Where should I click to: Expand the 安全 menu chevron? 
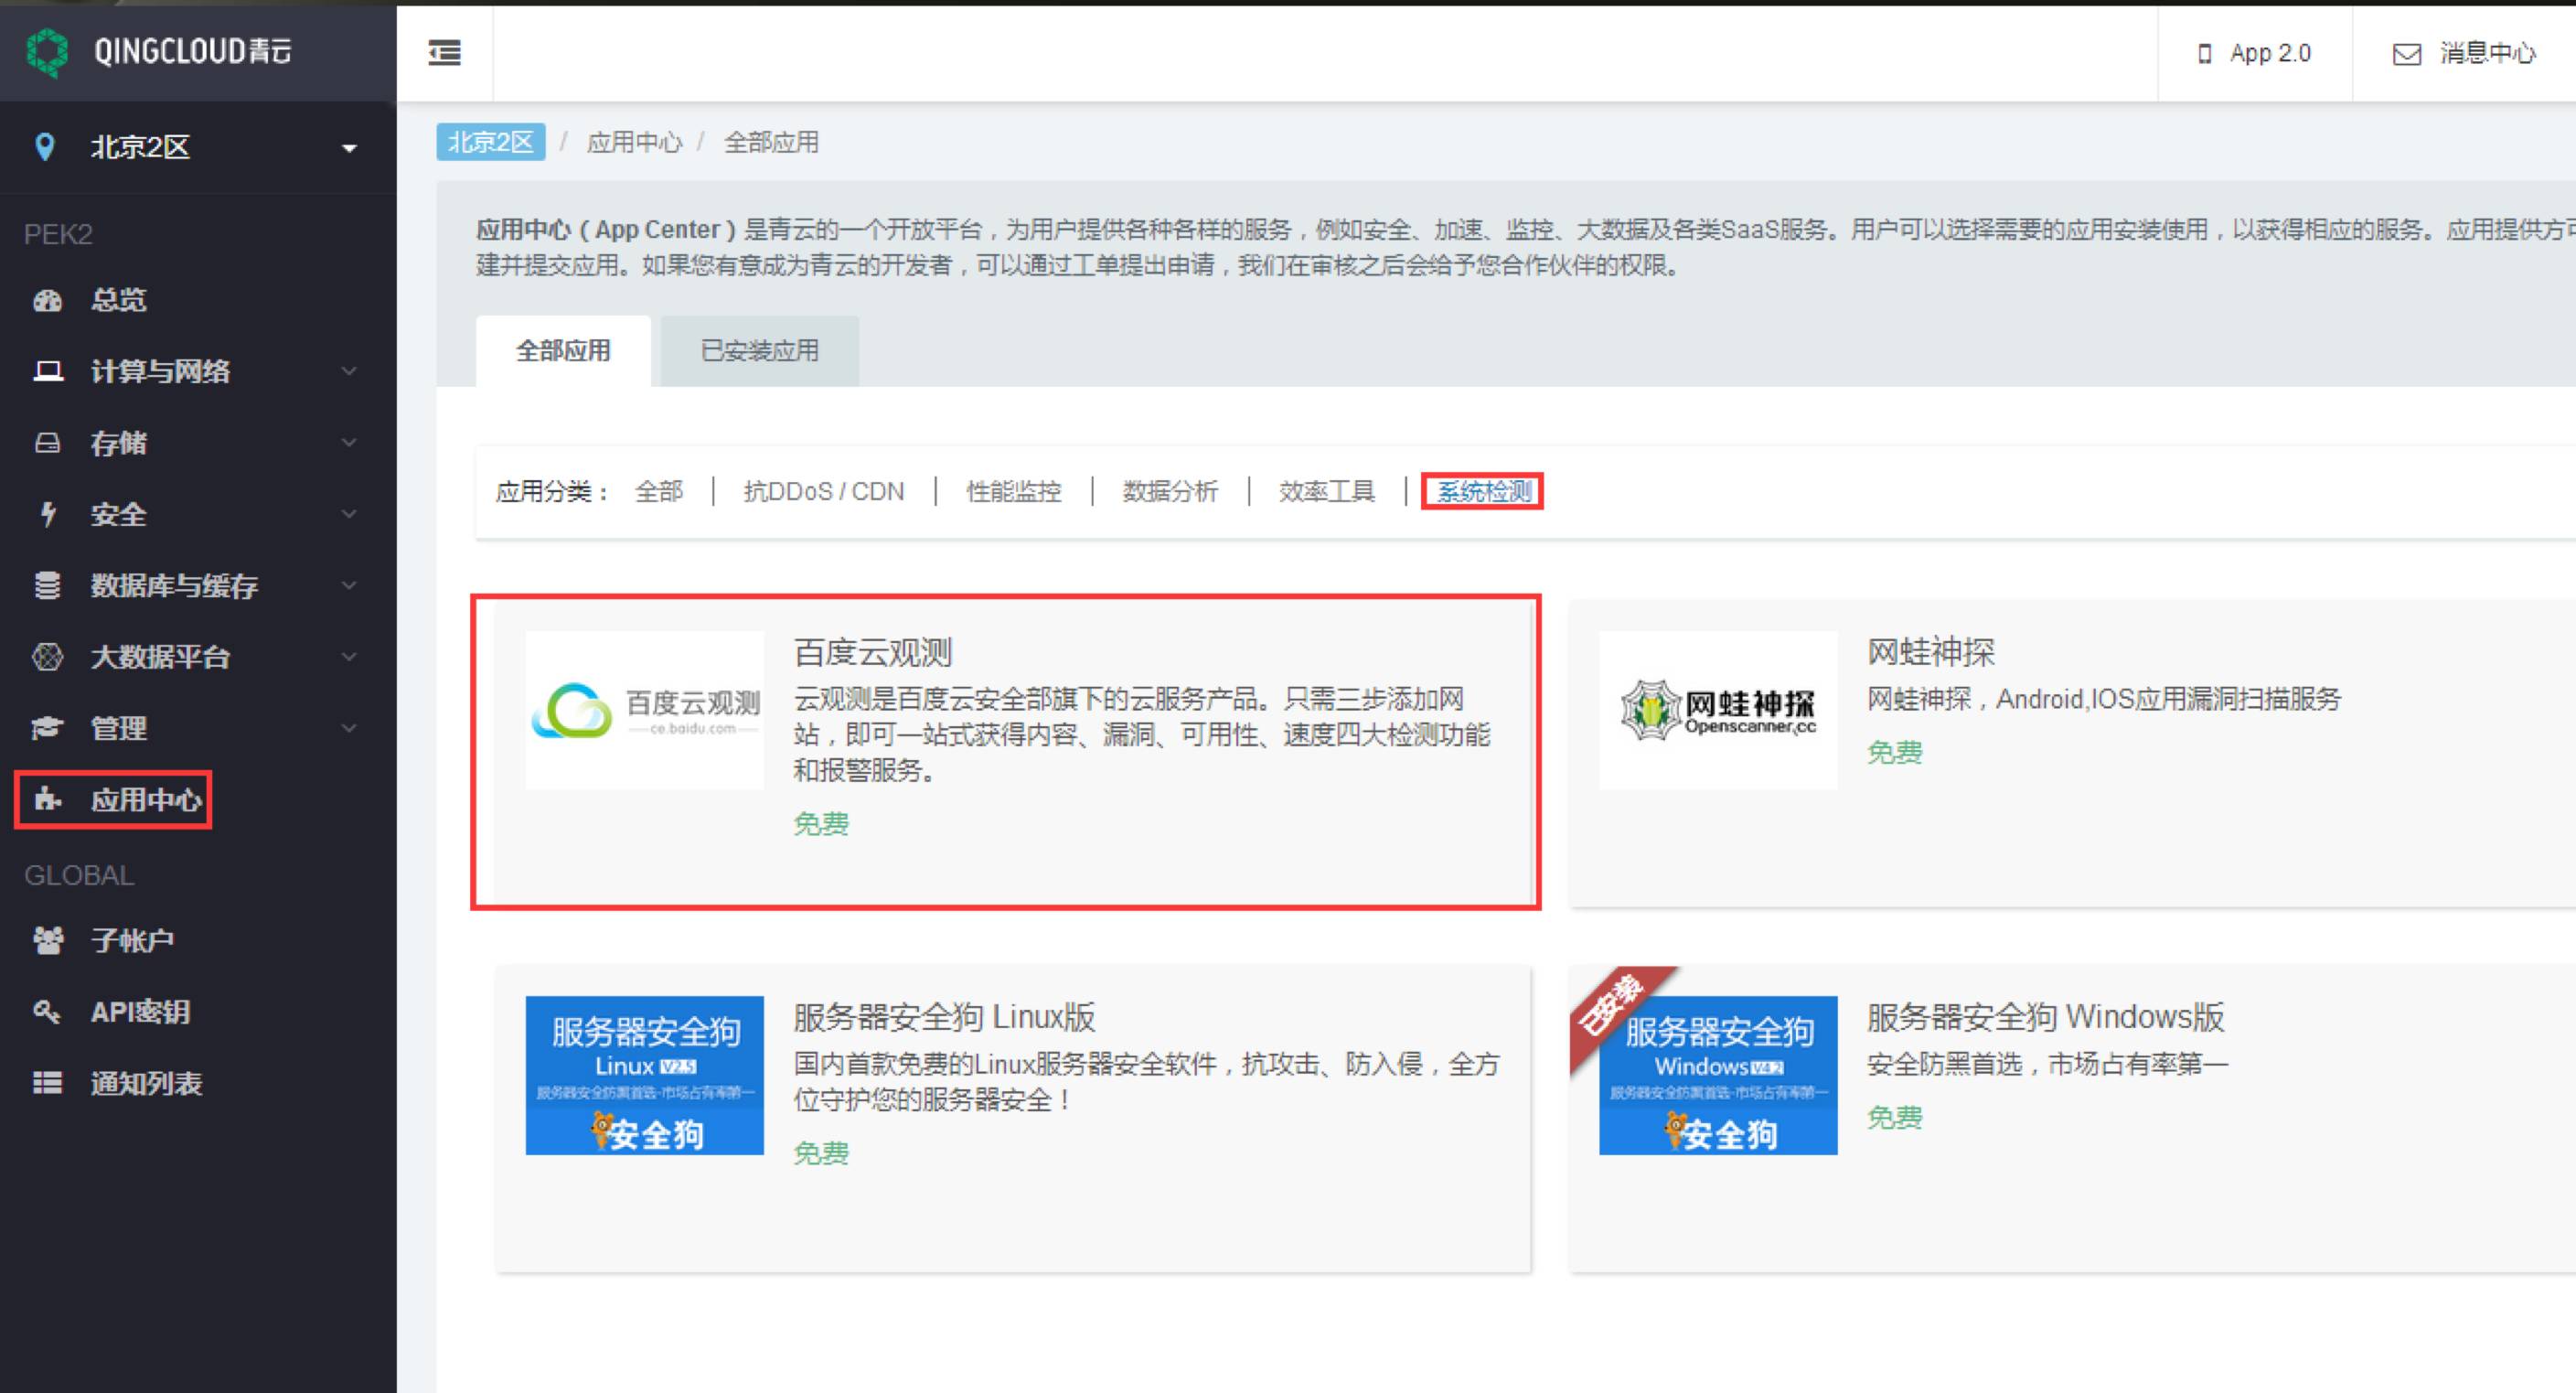click(x=349, y=514)
